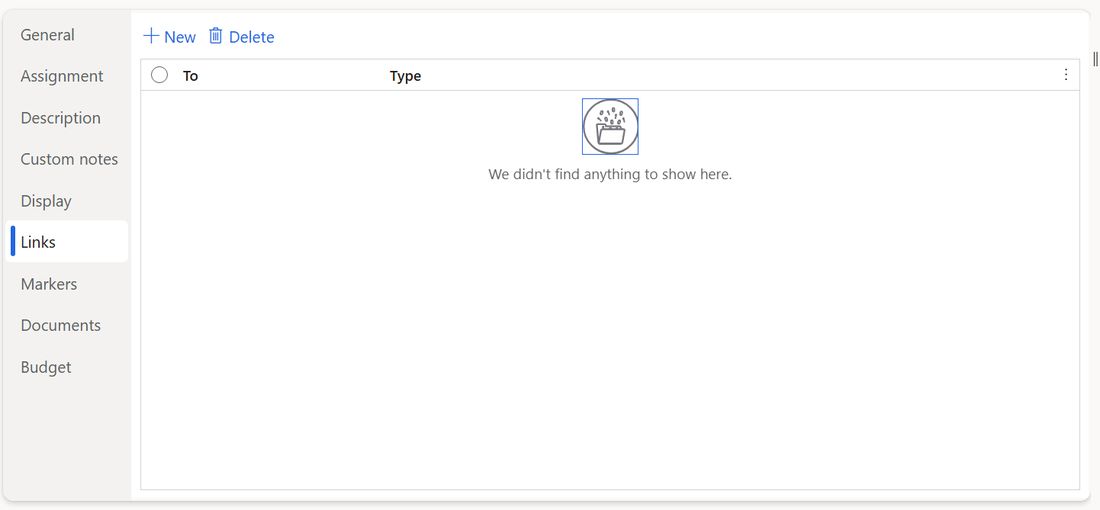1100x510 pixels.
Task: Click the panel splitter handle at right edge
Action: point(1095,59)
